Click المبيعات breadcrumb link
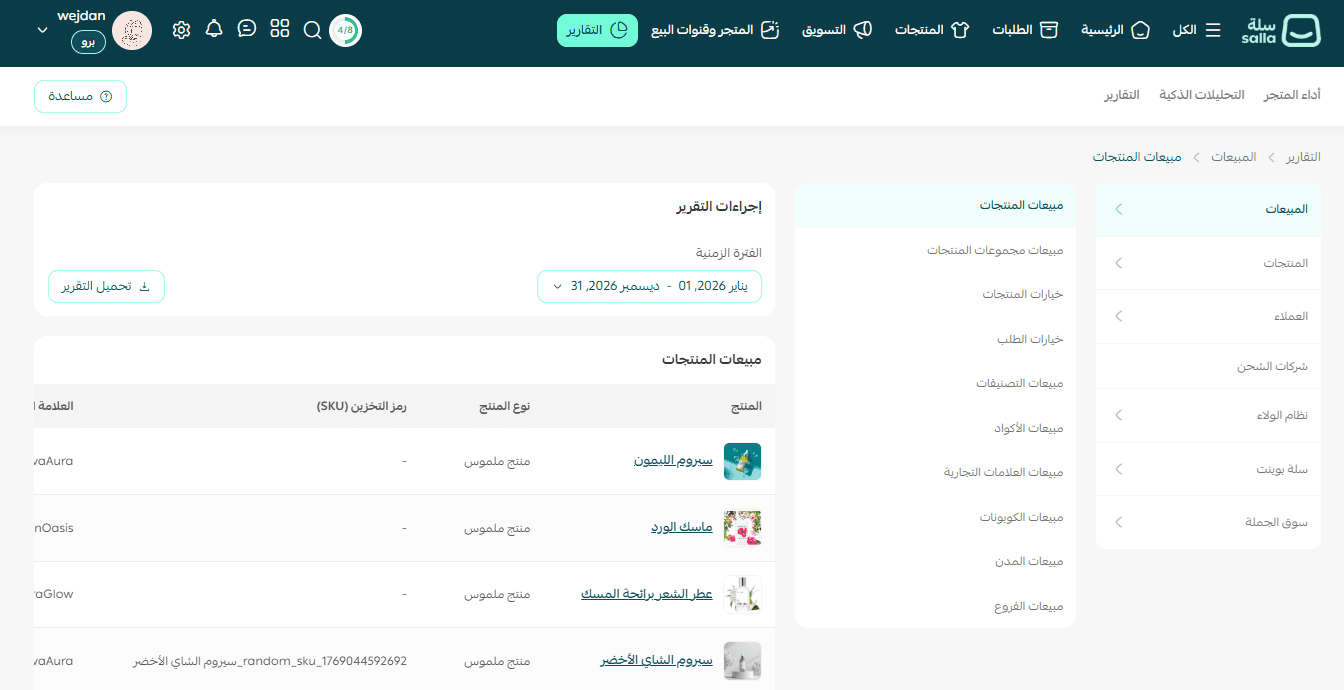The image size is (1344, 690). 1233,157
